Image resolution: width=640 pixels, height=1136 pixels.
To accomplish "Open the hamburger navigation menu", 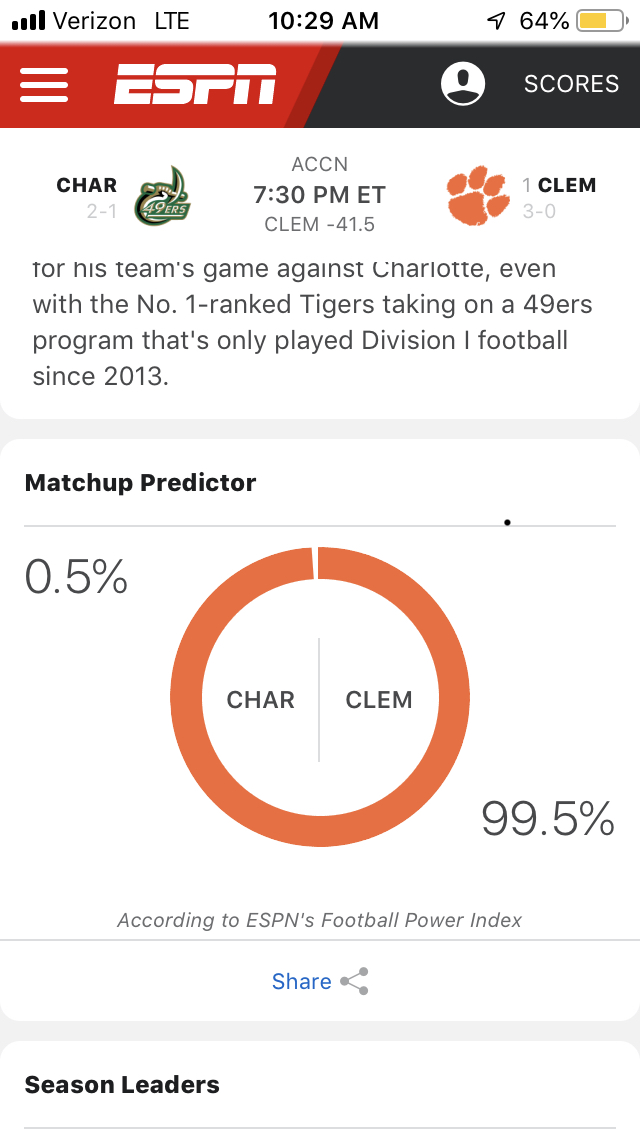I will point(44,85).
